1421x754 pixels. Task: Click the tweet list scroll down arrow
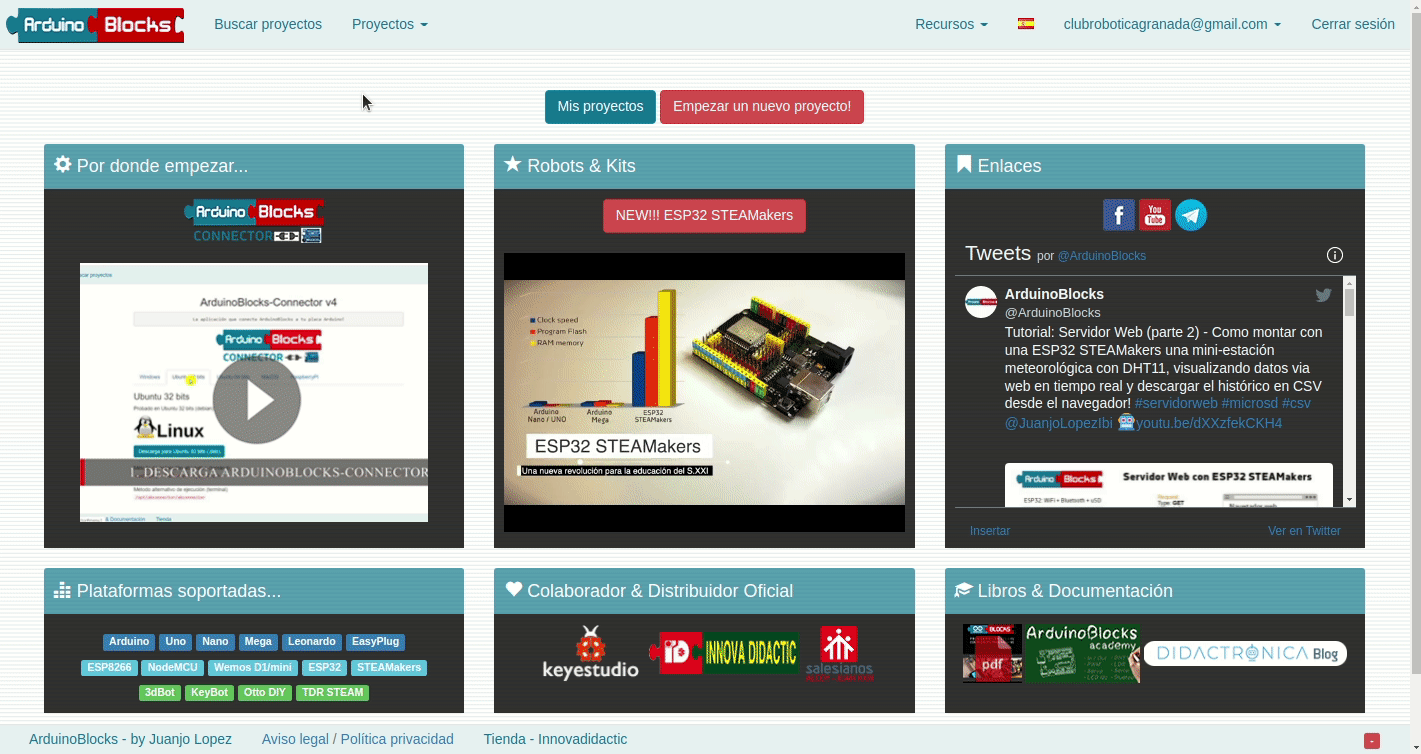click(x=1349, y=499)
